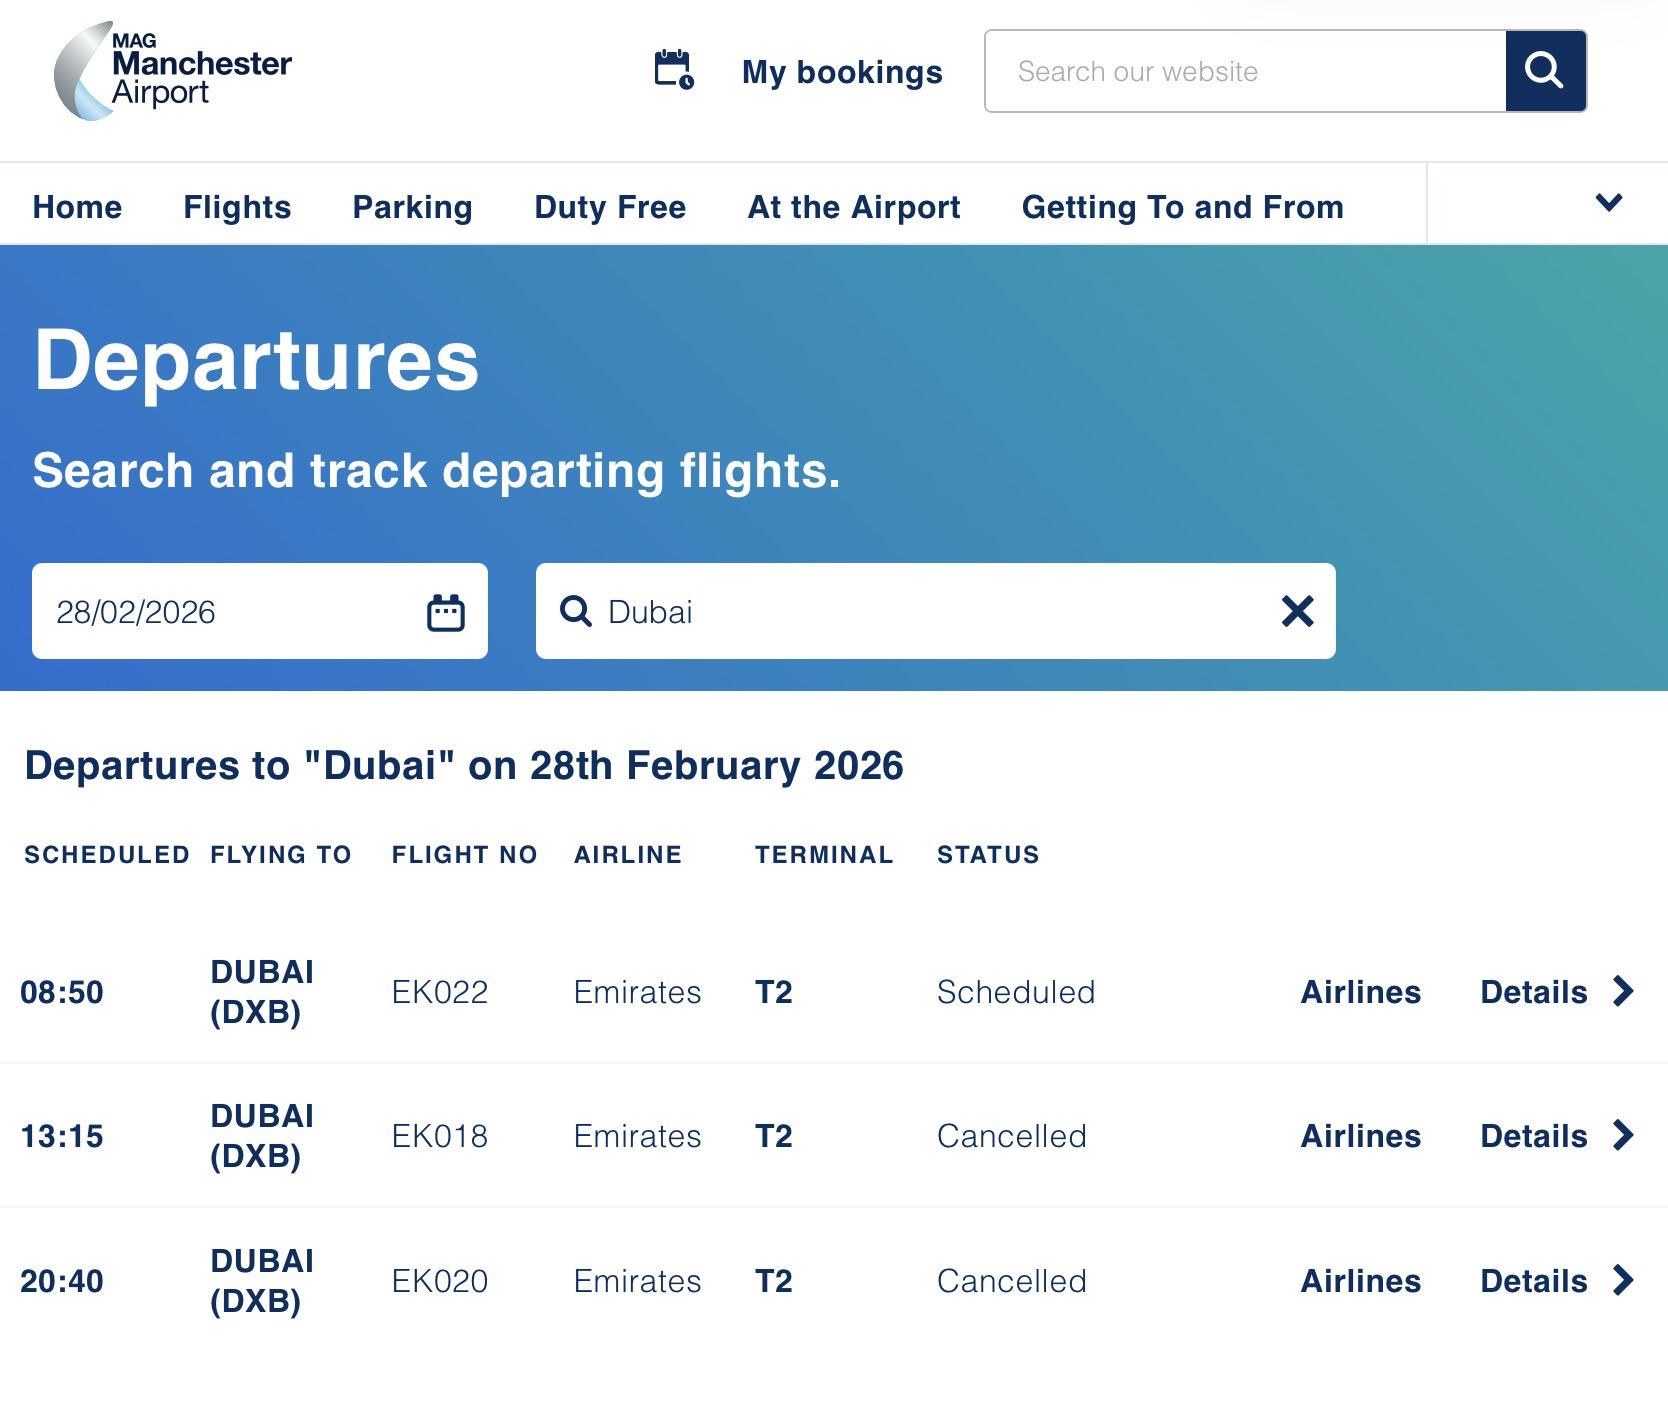
Task: Open details arrow for flight EK018
Action: point(1624,1135)
